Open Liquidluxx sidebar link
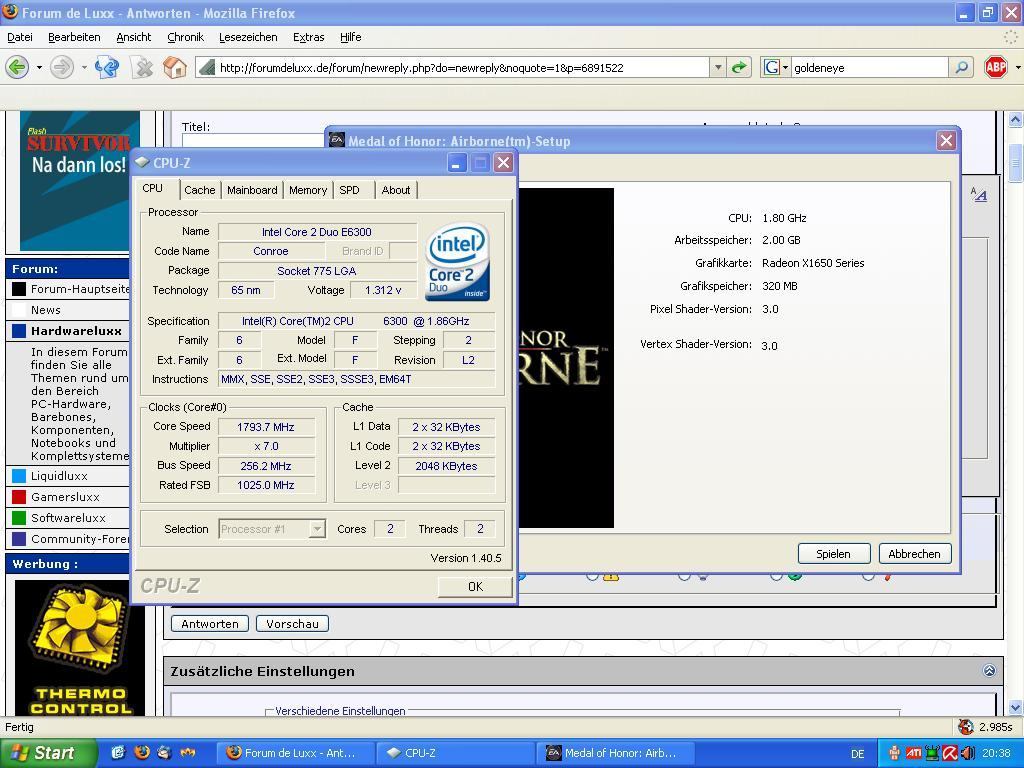Screen dimensions: 1024x768 click(59, 475)
